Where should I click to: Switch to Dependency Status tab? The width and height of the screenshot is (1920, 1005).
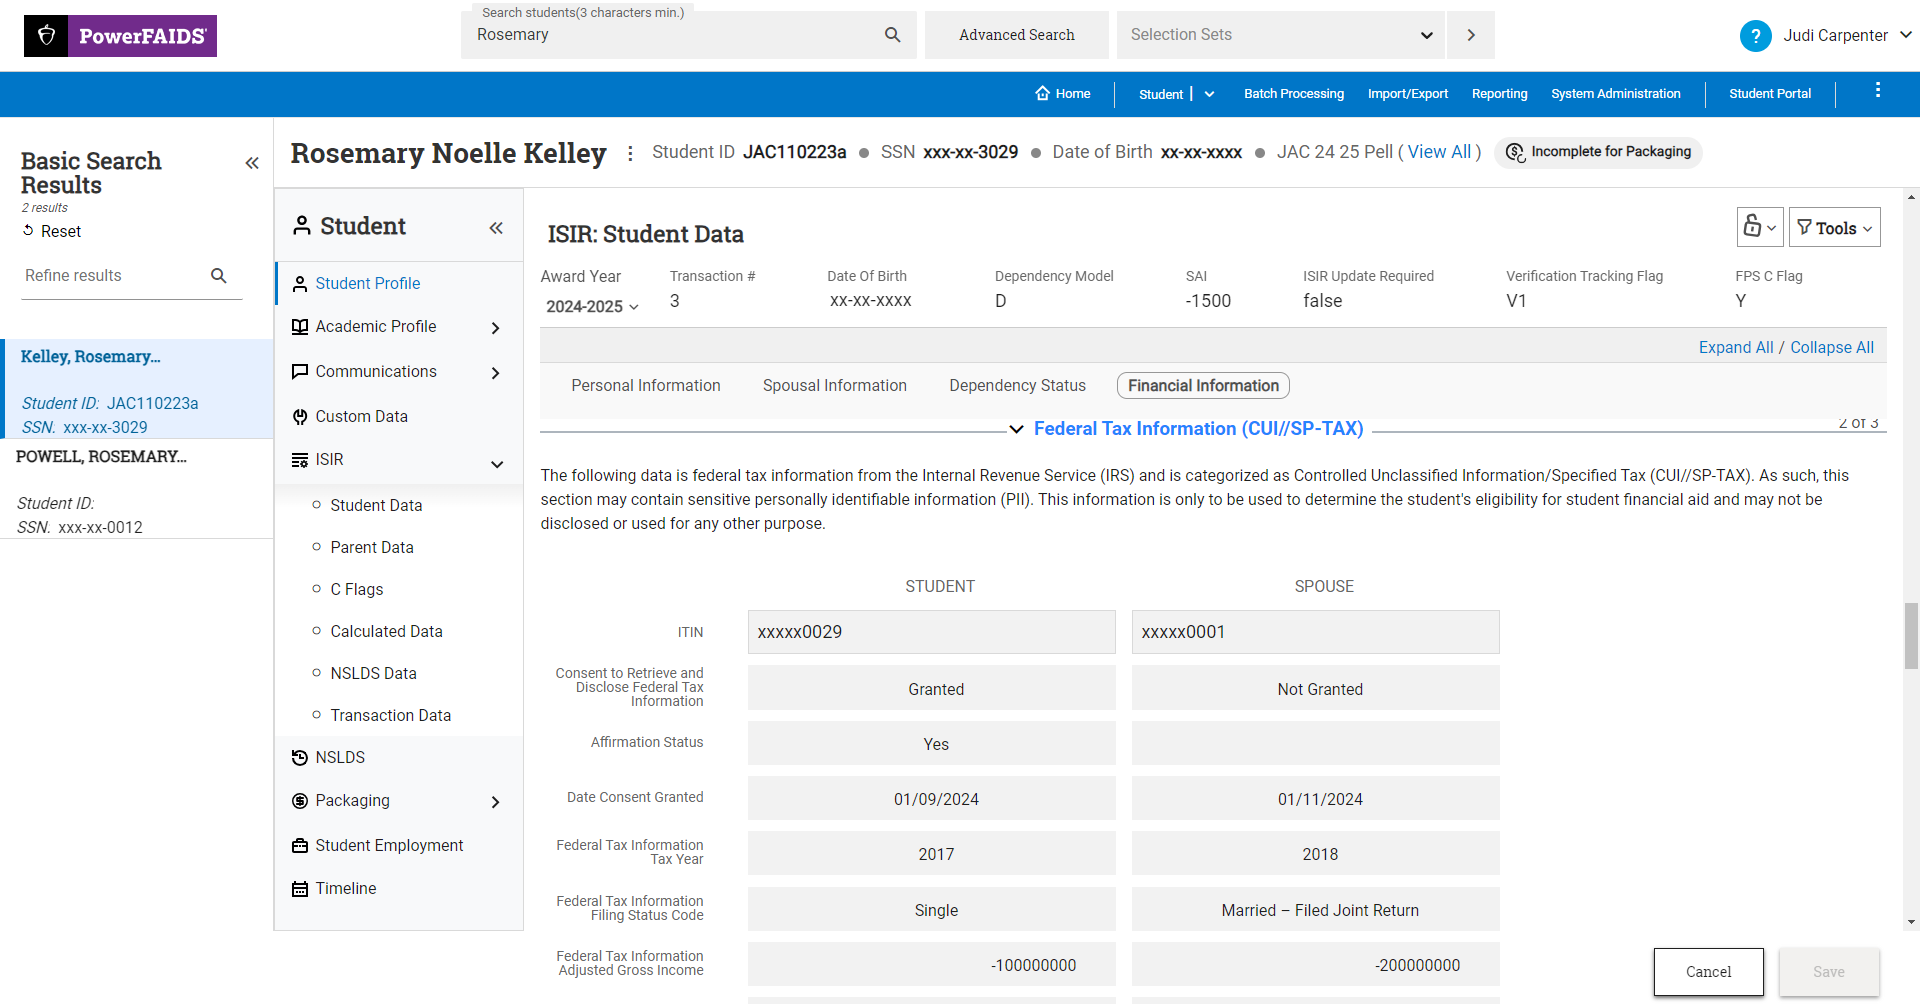point(1017,386)
